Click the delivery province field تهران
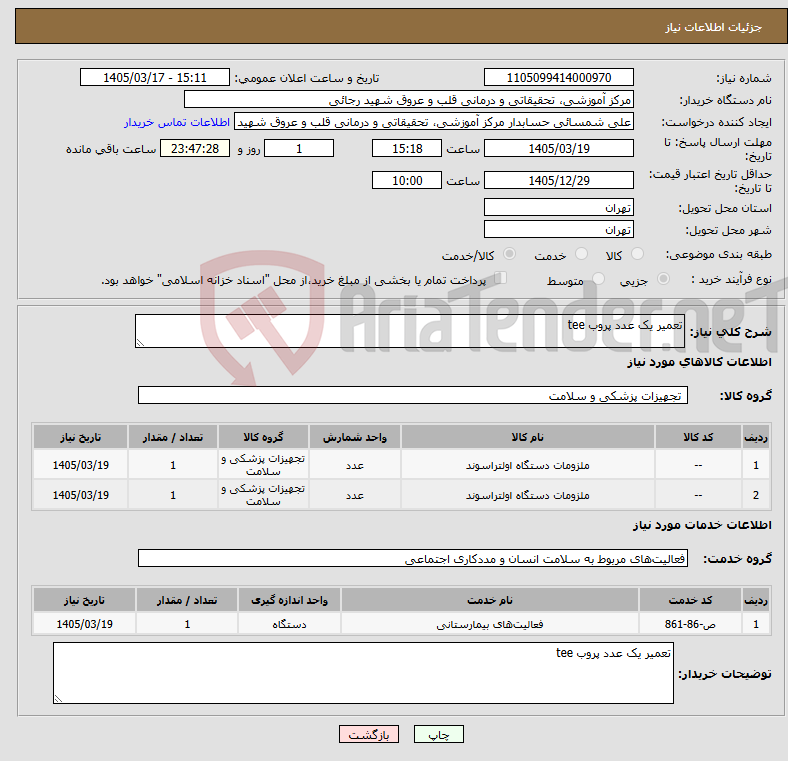The height and width of the screenshot is (761, 788). 558,207
